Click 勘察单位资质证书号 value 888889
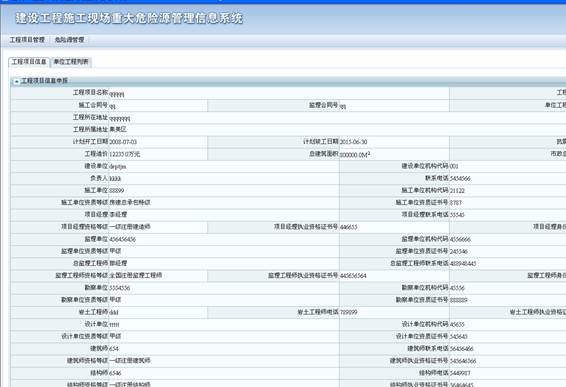The image size is (566, 387). [458, 300]
